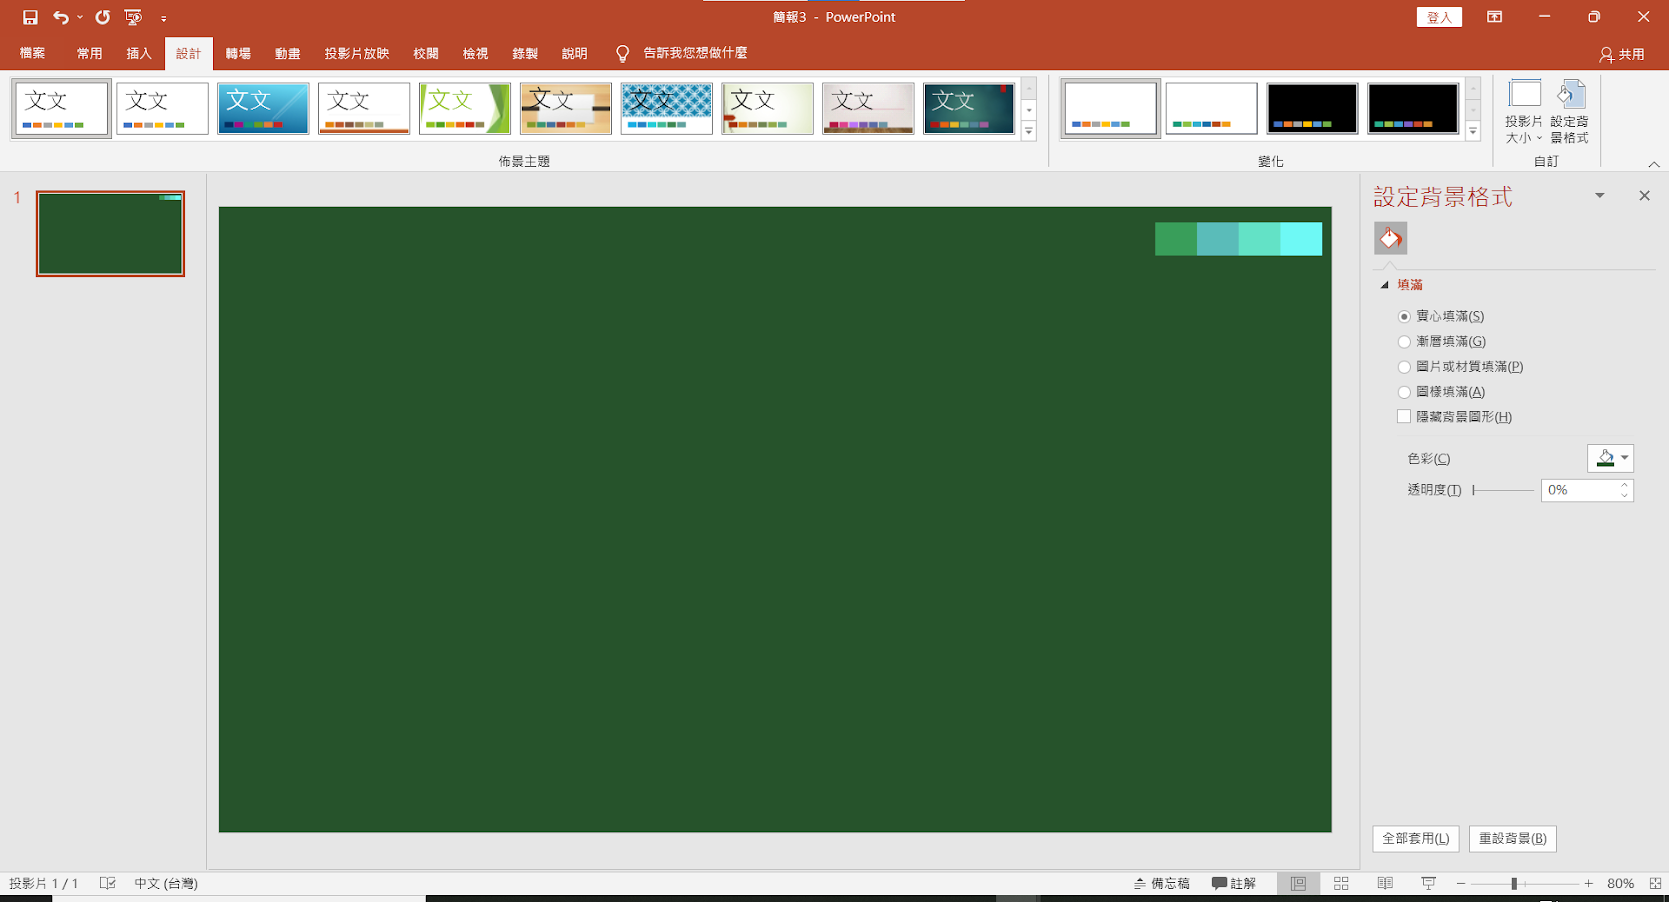Screen dimensions: 1669x902
Task: Select slide 1 thumbnail in the panel
Action: 110,233
